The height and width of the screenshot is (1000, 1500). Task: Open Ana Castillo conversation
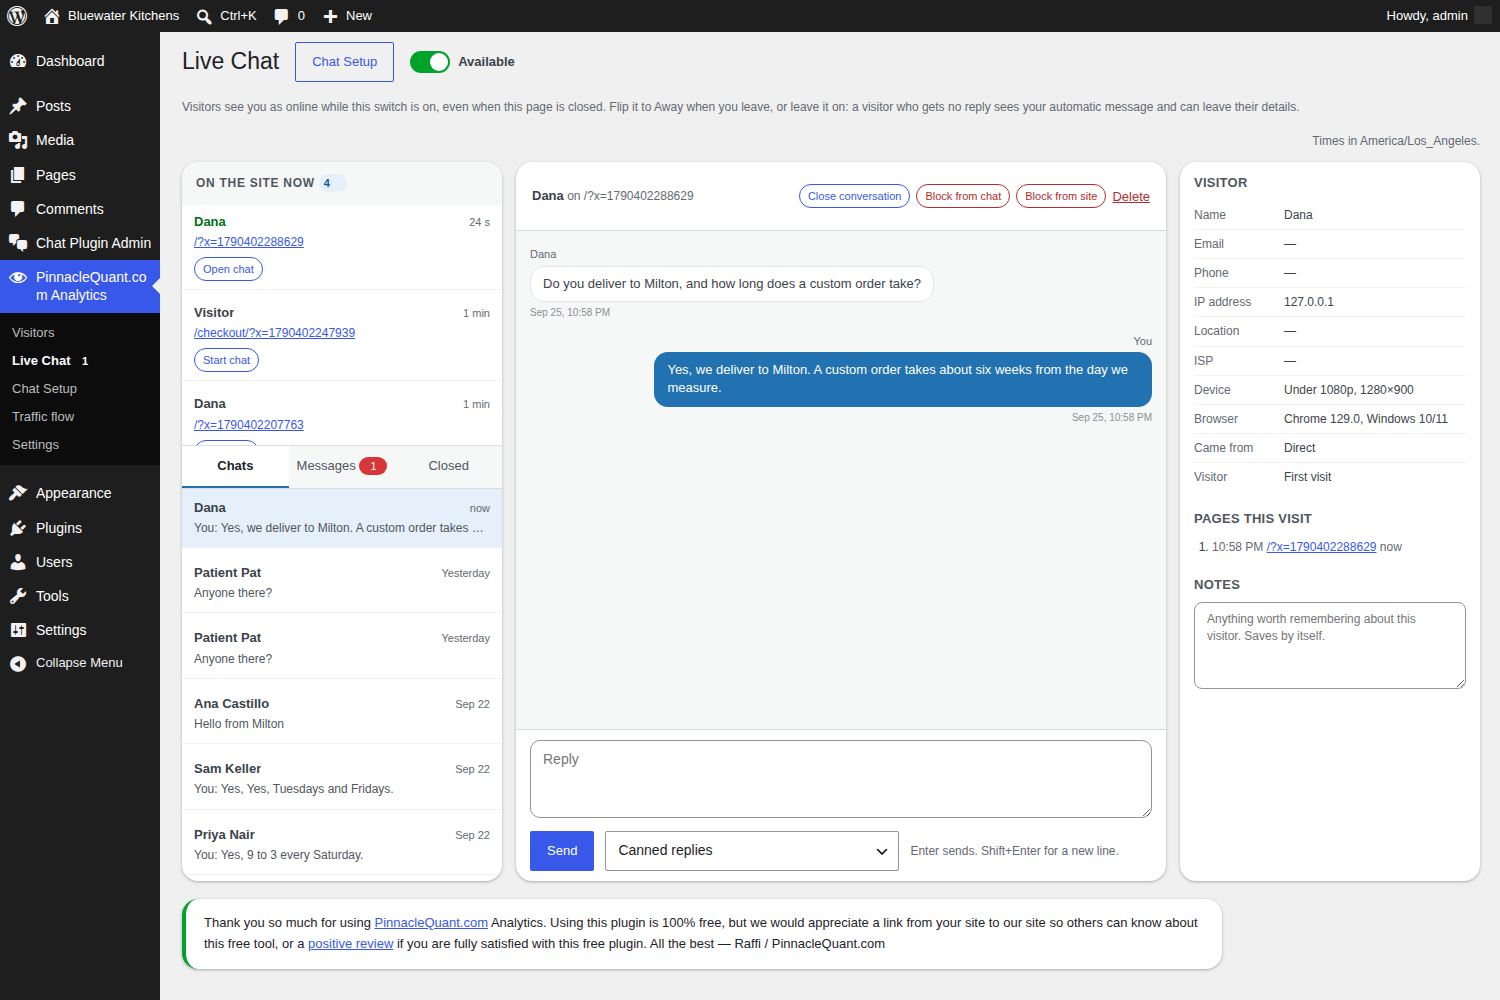[x=342, y=713]
